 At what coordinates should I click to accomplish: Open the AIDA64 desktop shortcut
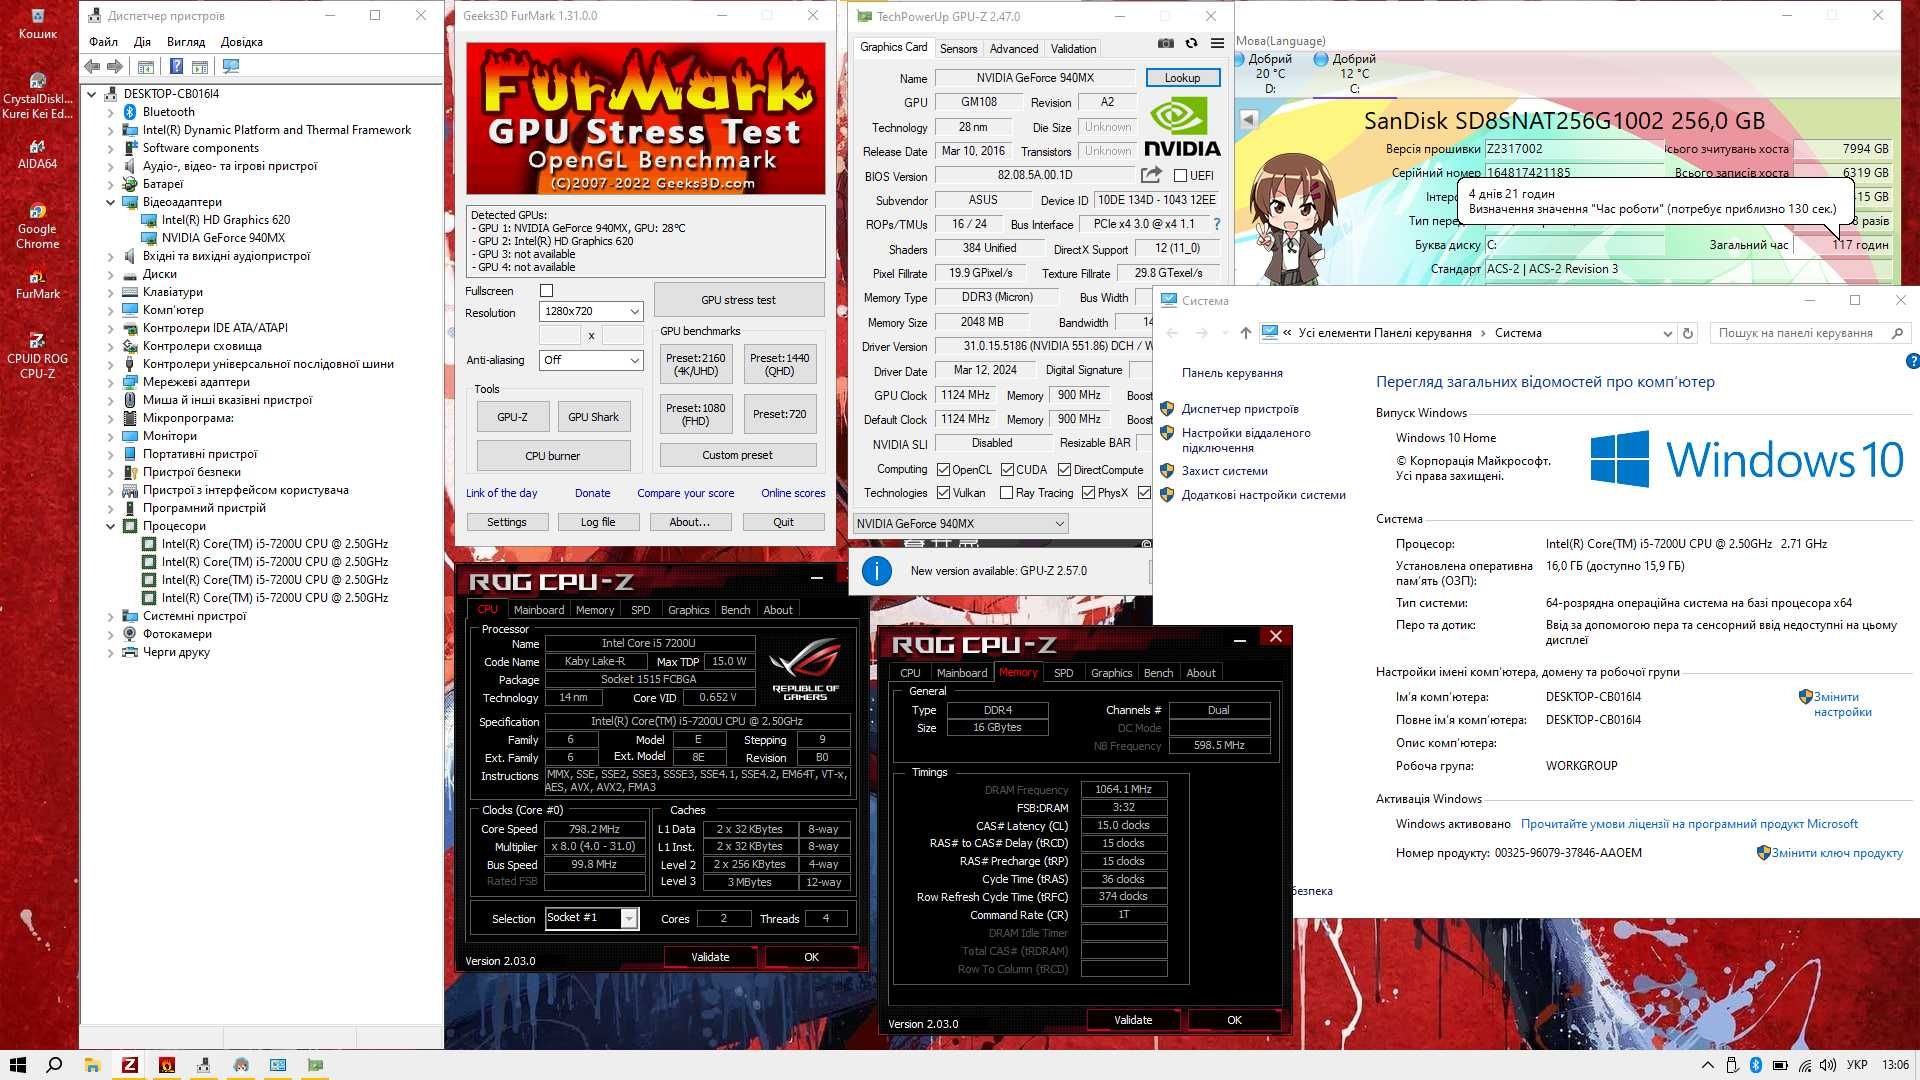(37, 152)
